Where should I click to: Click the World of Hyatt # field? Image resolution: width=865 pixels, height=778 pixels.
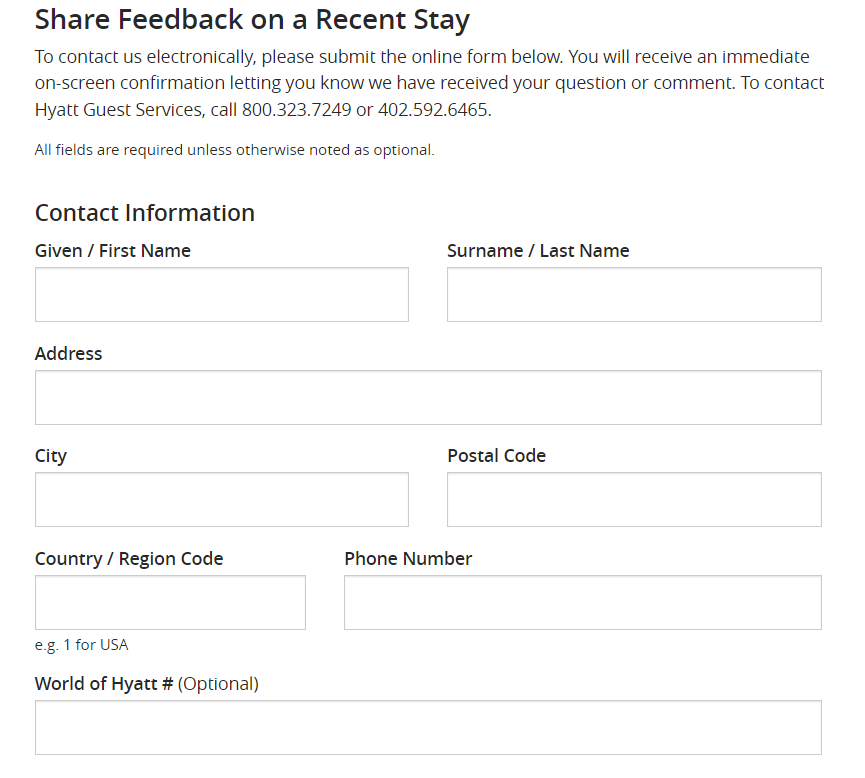coord(428,727)
